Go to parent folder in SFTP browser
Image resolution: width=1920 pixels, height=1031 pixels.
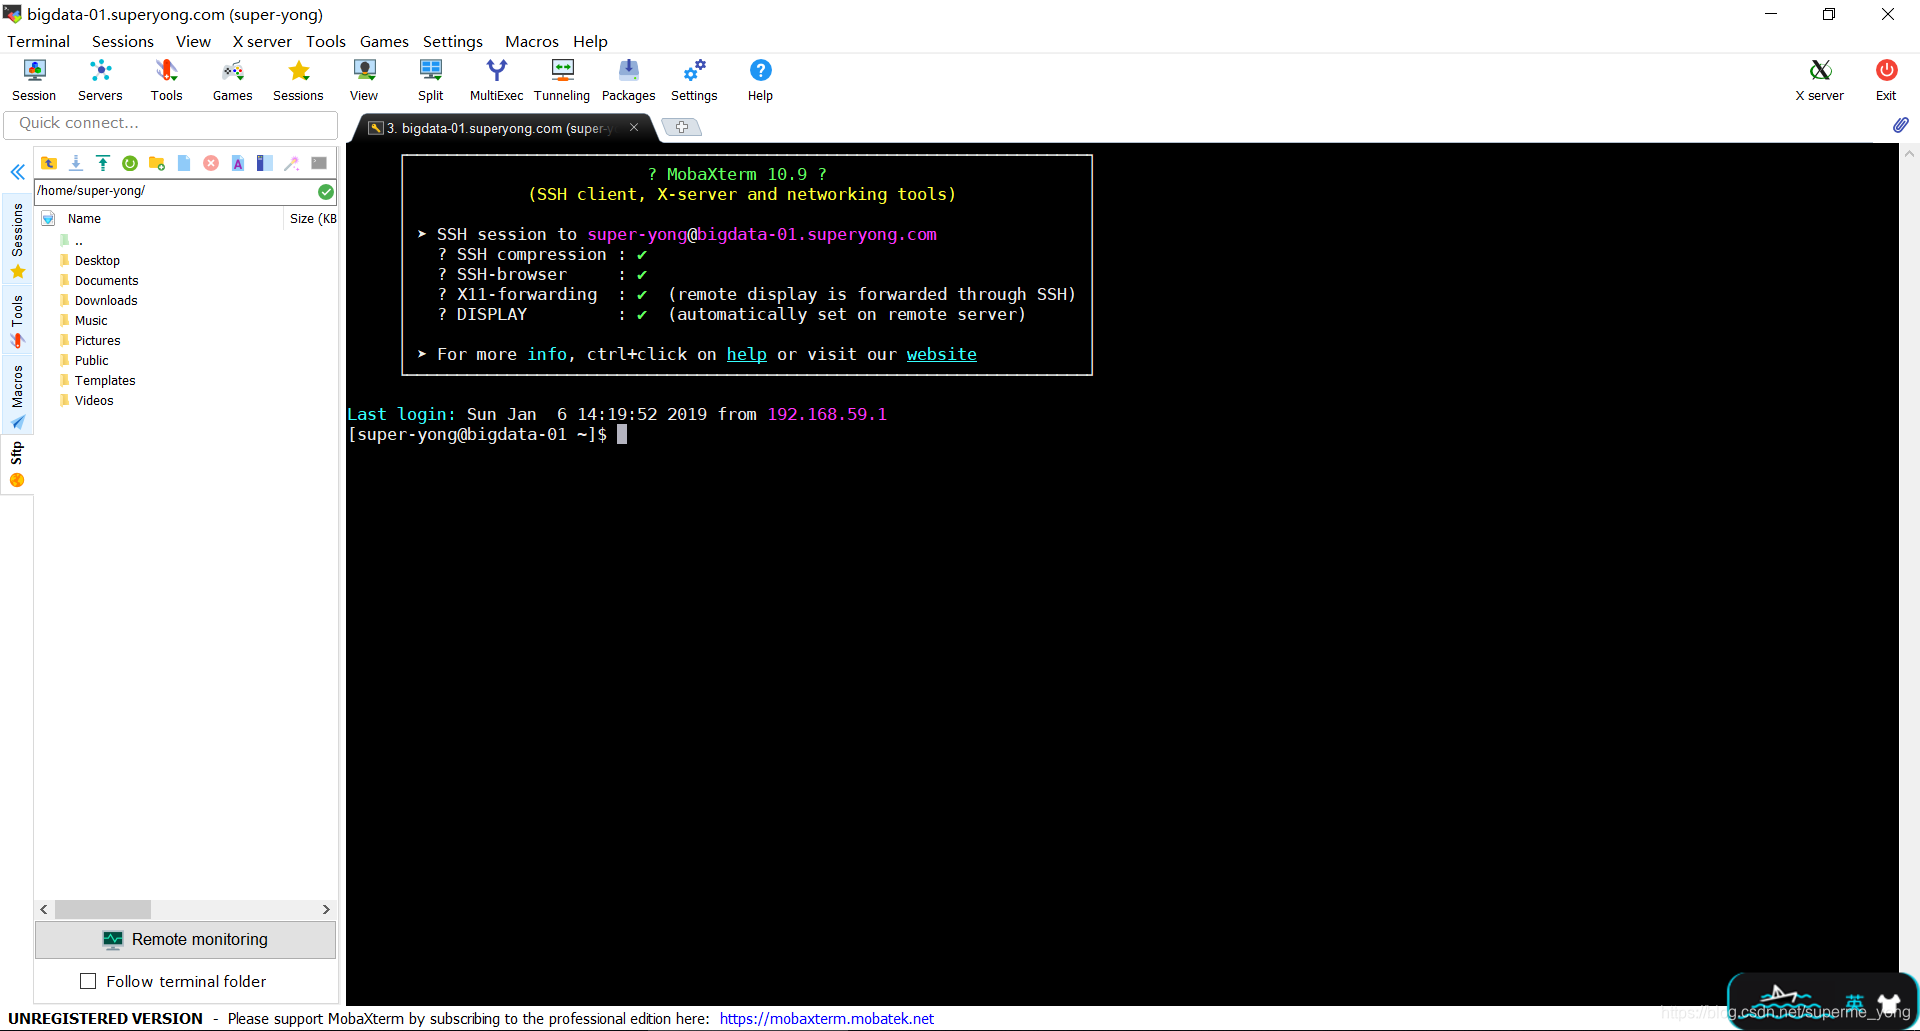pyautogui.click(x=49, y=163)
